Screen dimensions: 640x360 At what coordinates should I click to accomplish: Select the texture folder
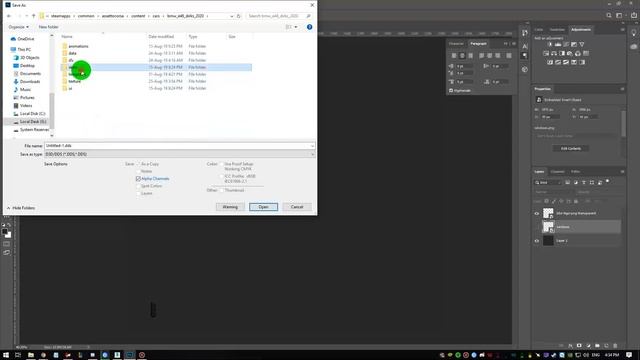[x=74, y=81]
